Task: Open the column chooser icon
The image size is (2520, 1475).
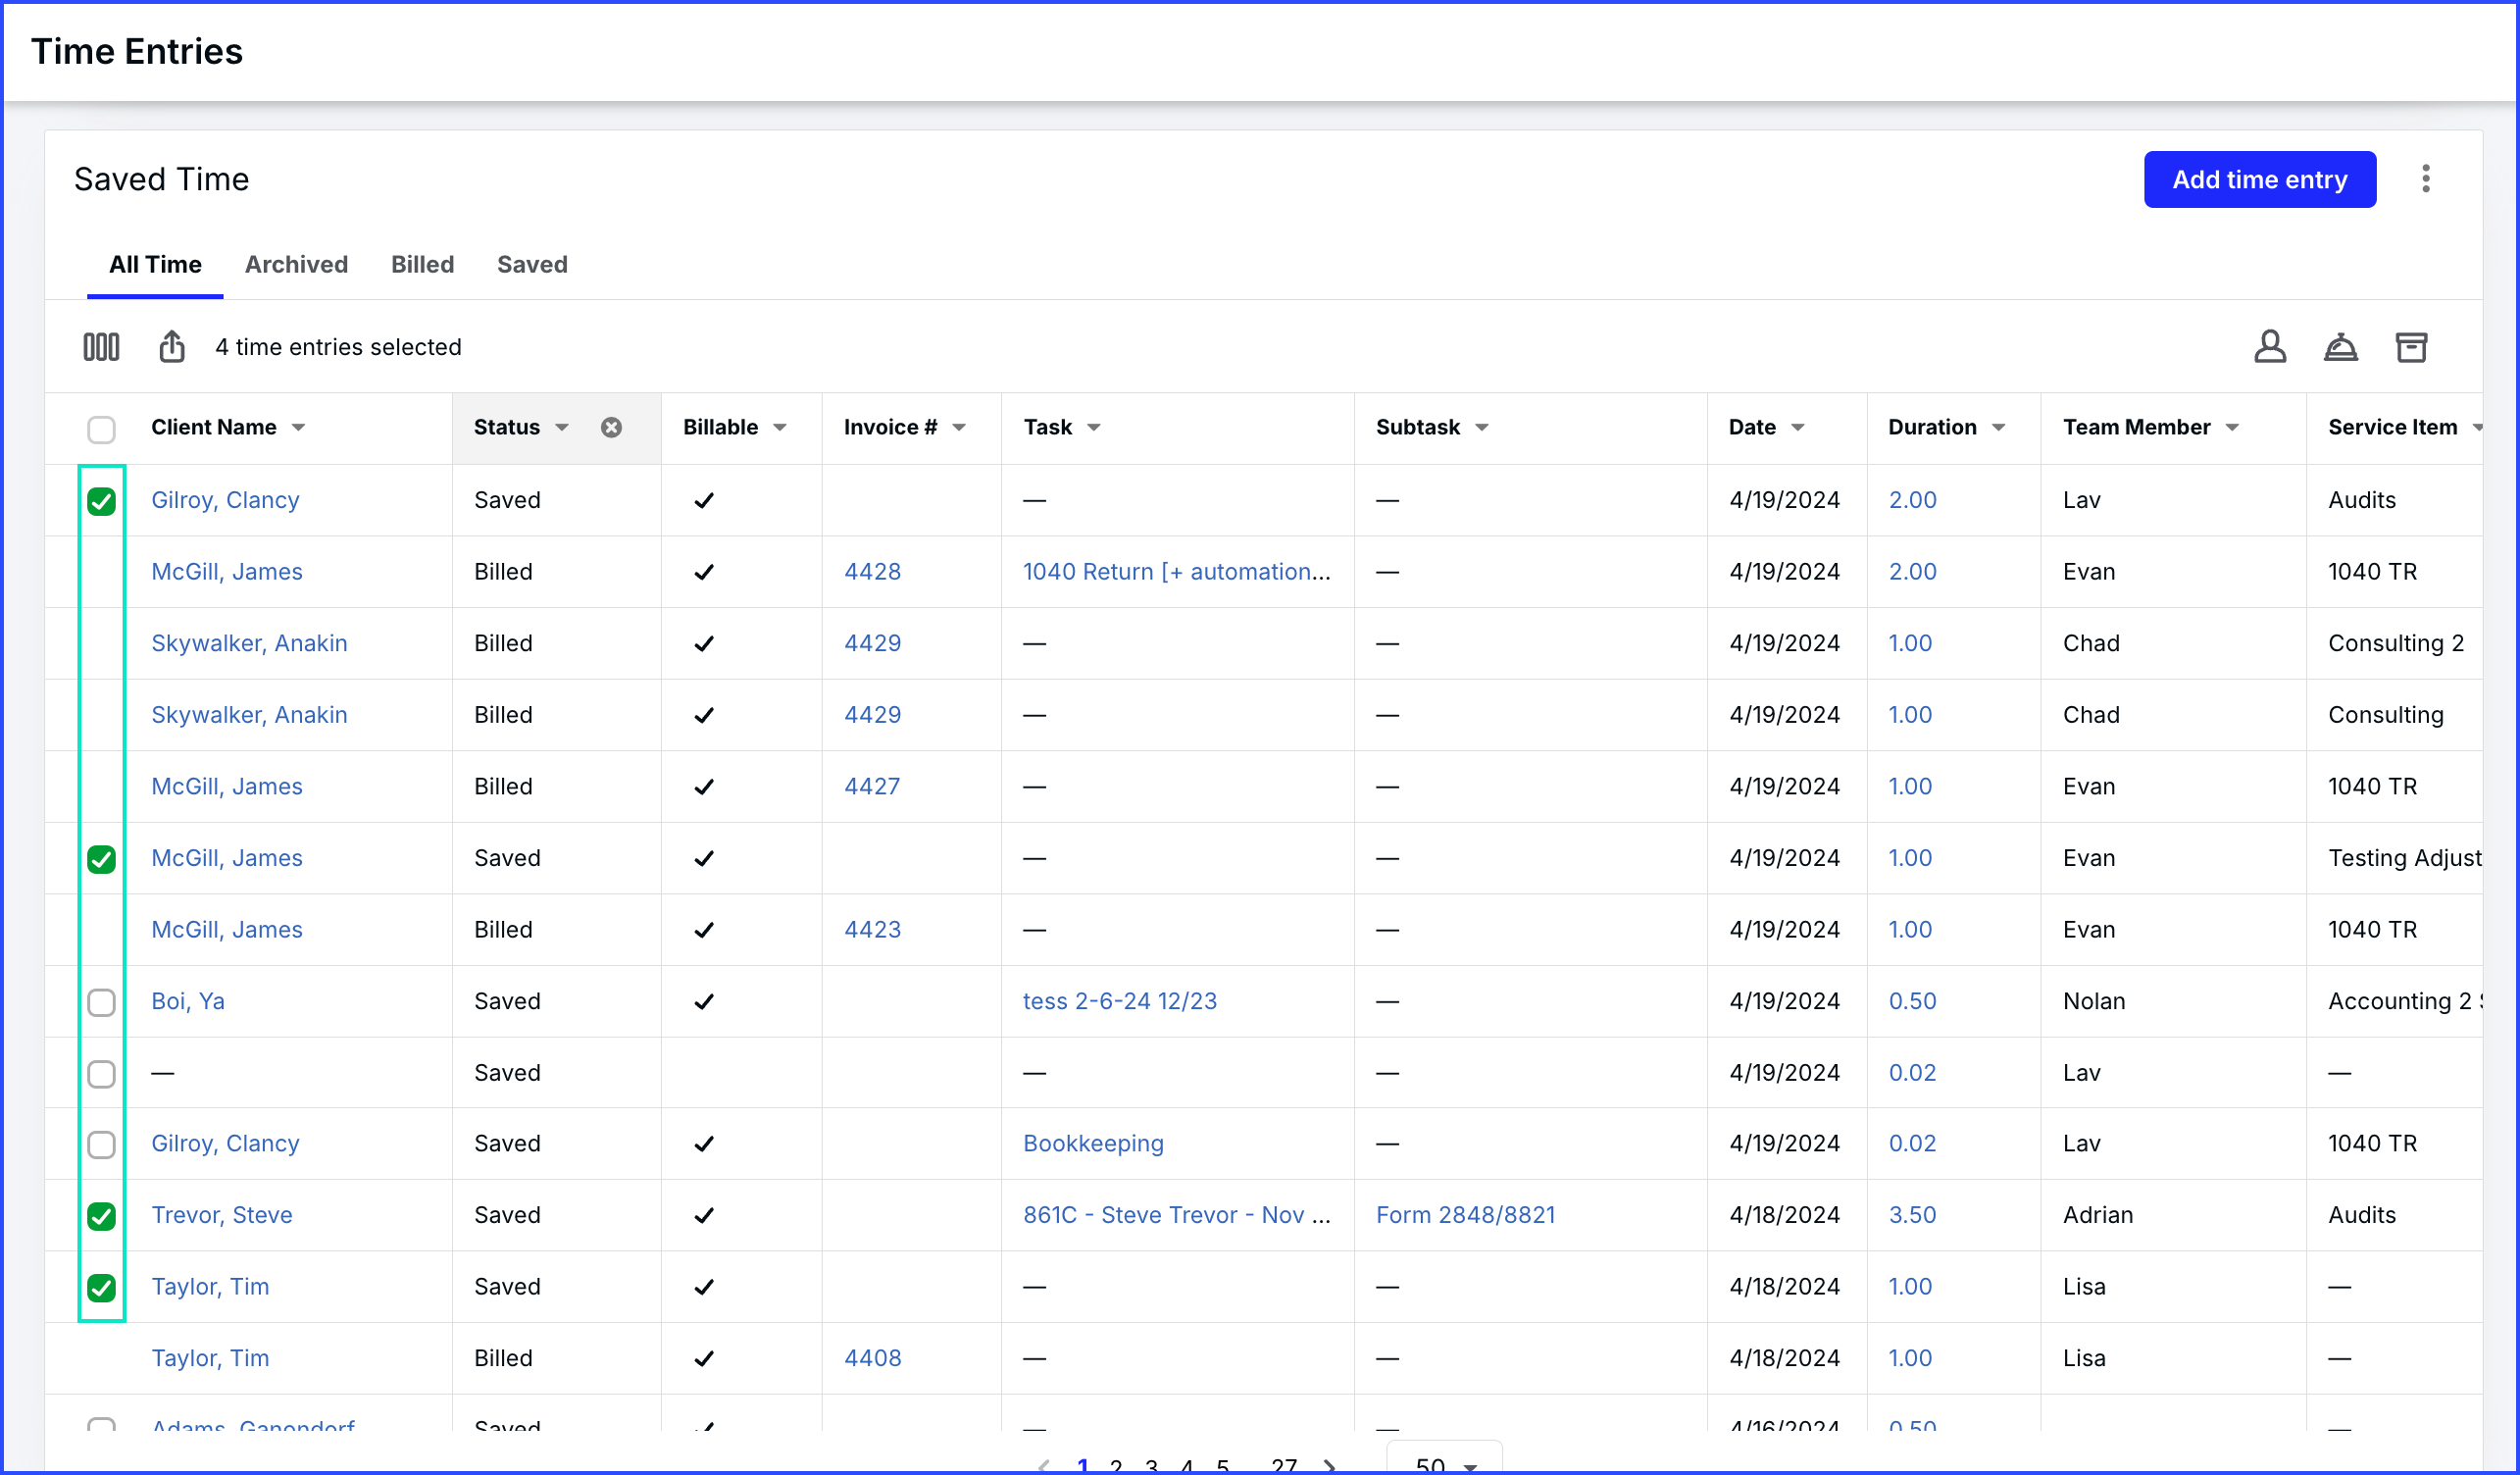Action: [101, 347]
